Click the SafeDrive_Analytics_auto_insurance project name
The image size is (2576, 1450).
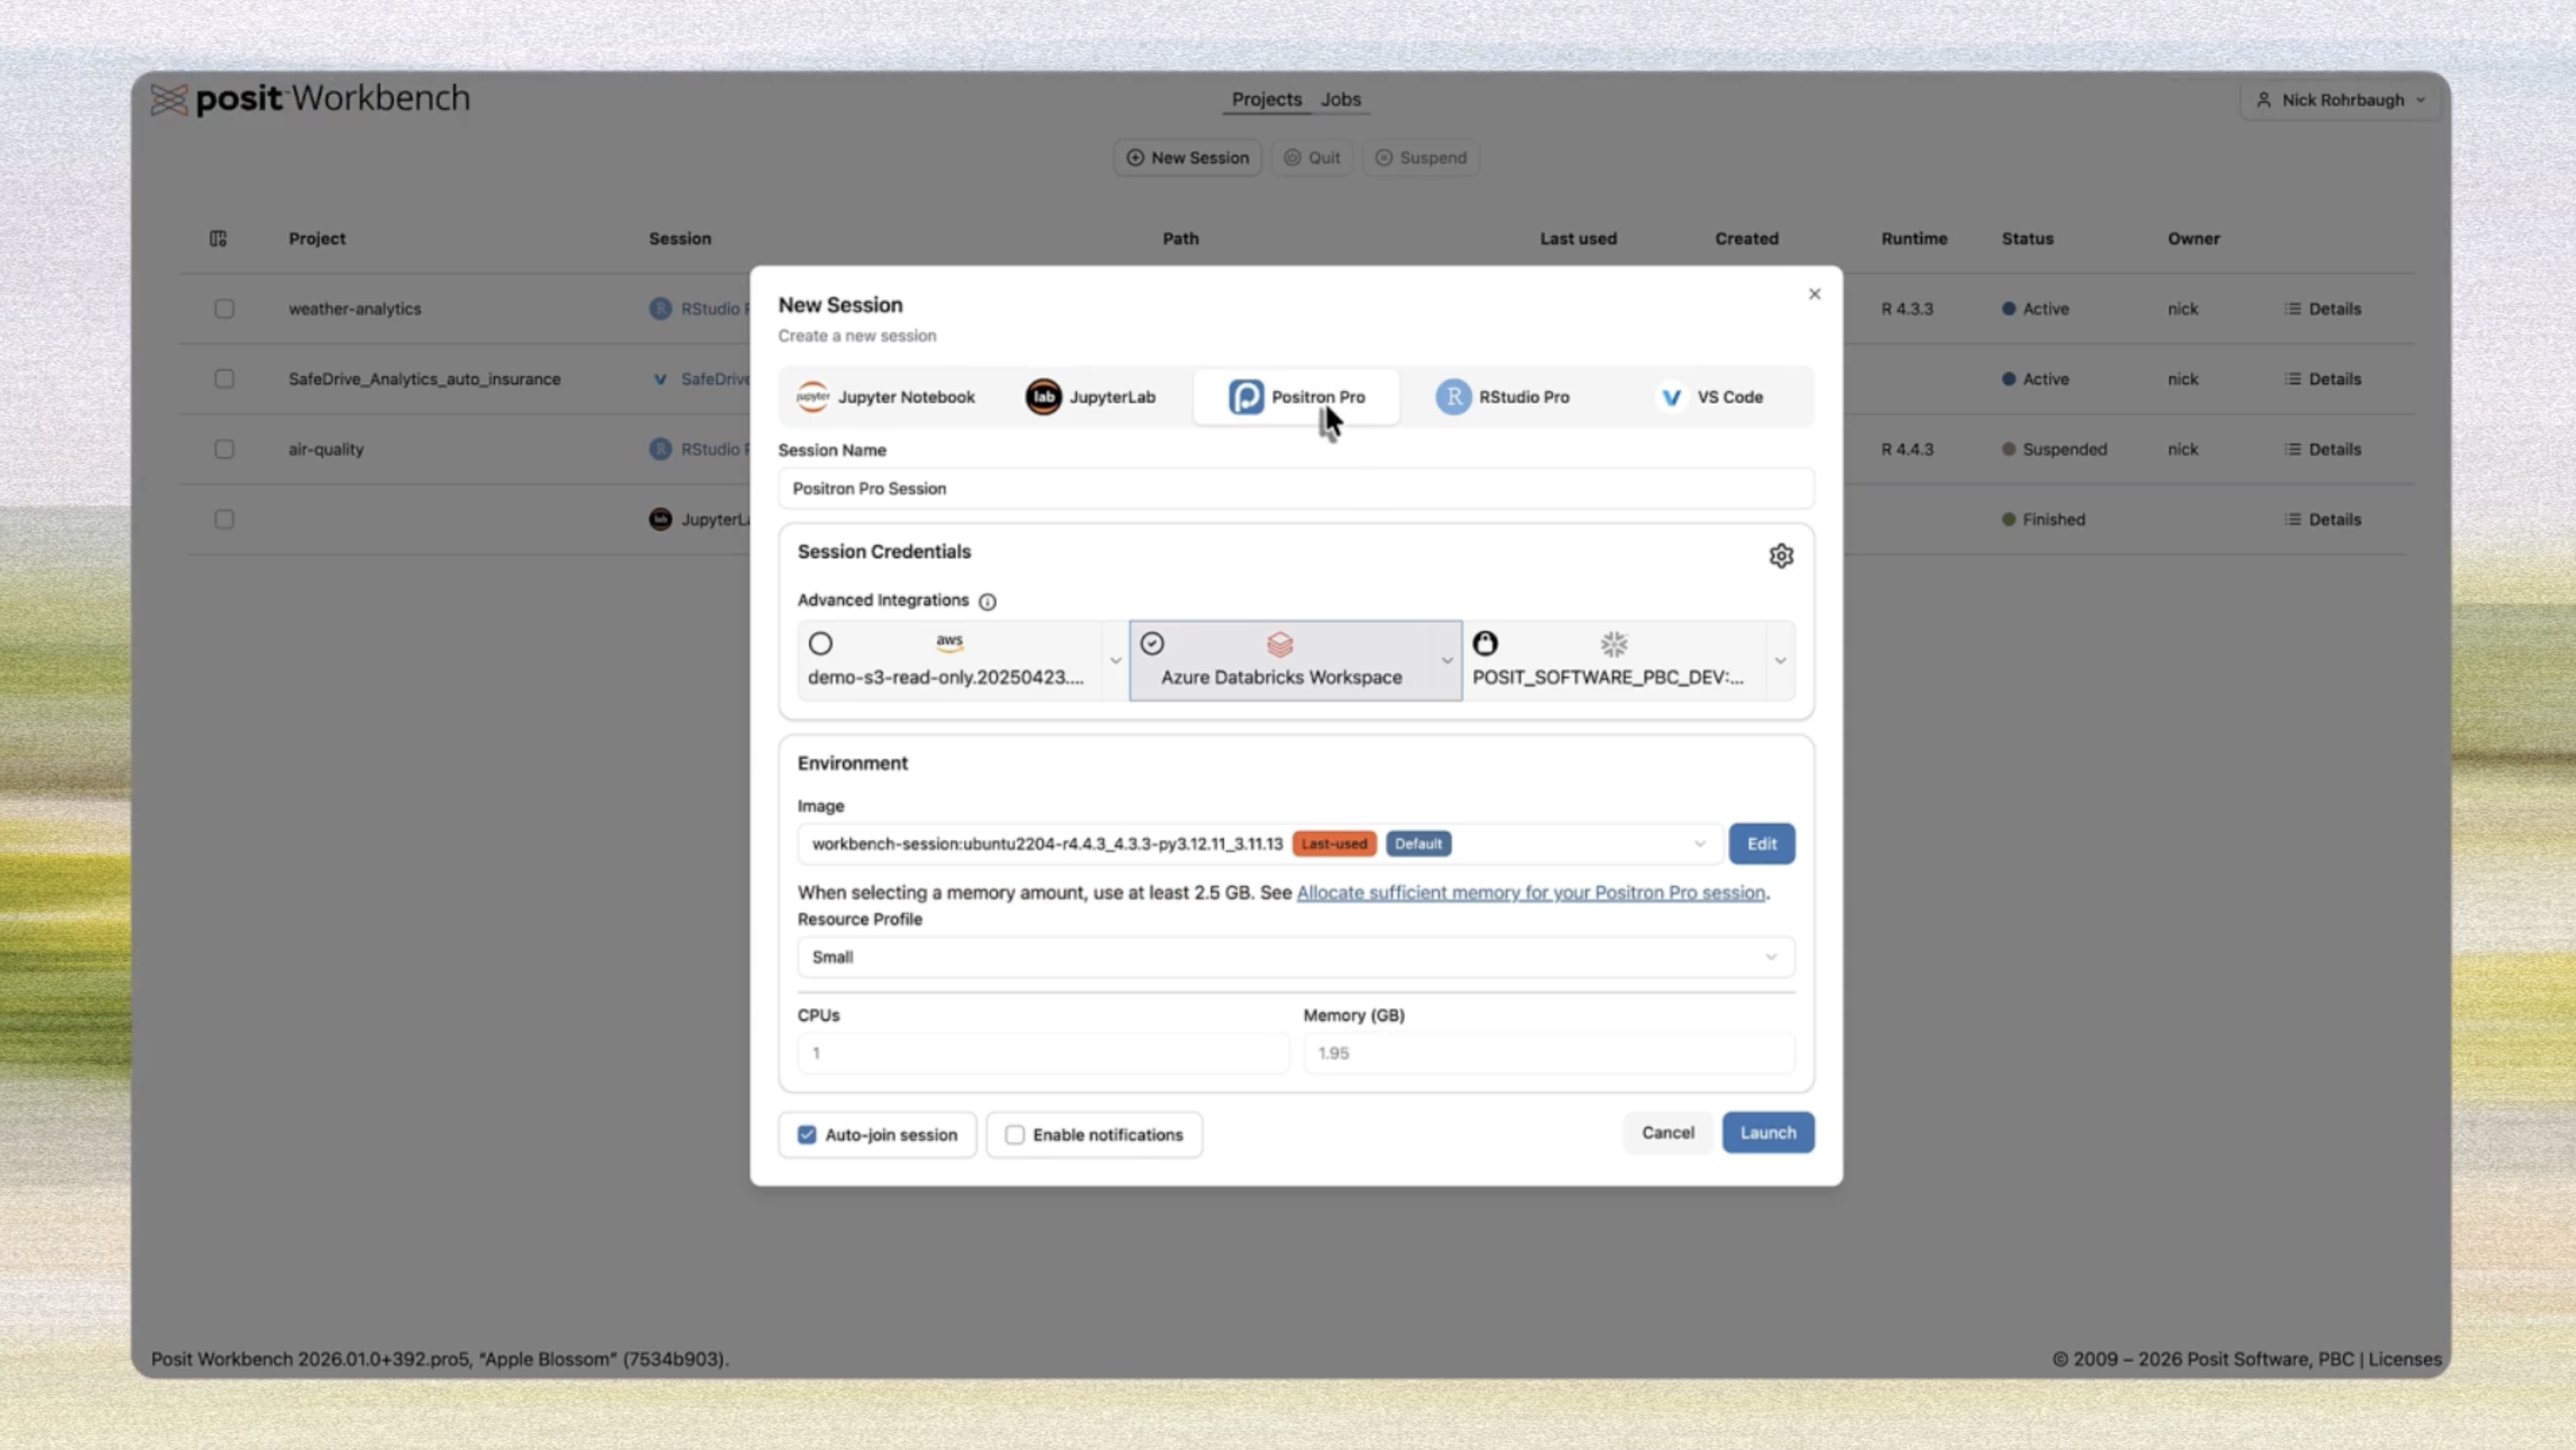click(x=425, y=379)
